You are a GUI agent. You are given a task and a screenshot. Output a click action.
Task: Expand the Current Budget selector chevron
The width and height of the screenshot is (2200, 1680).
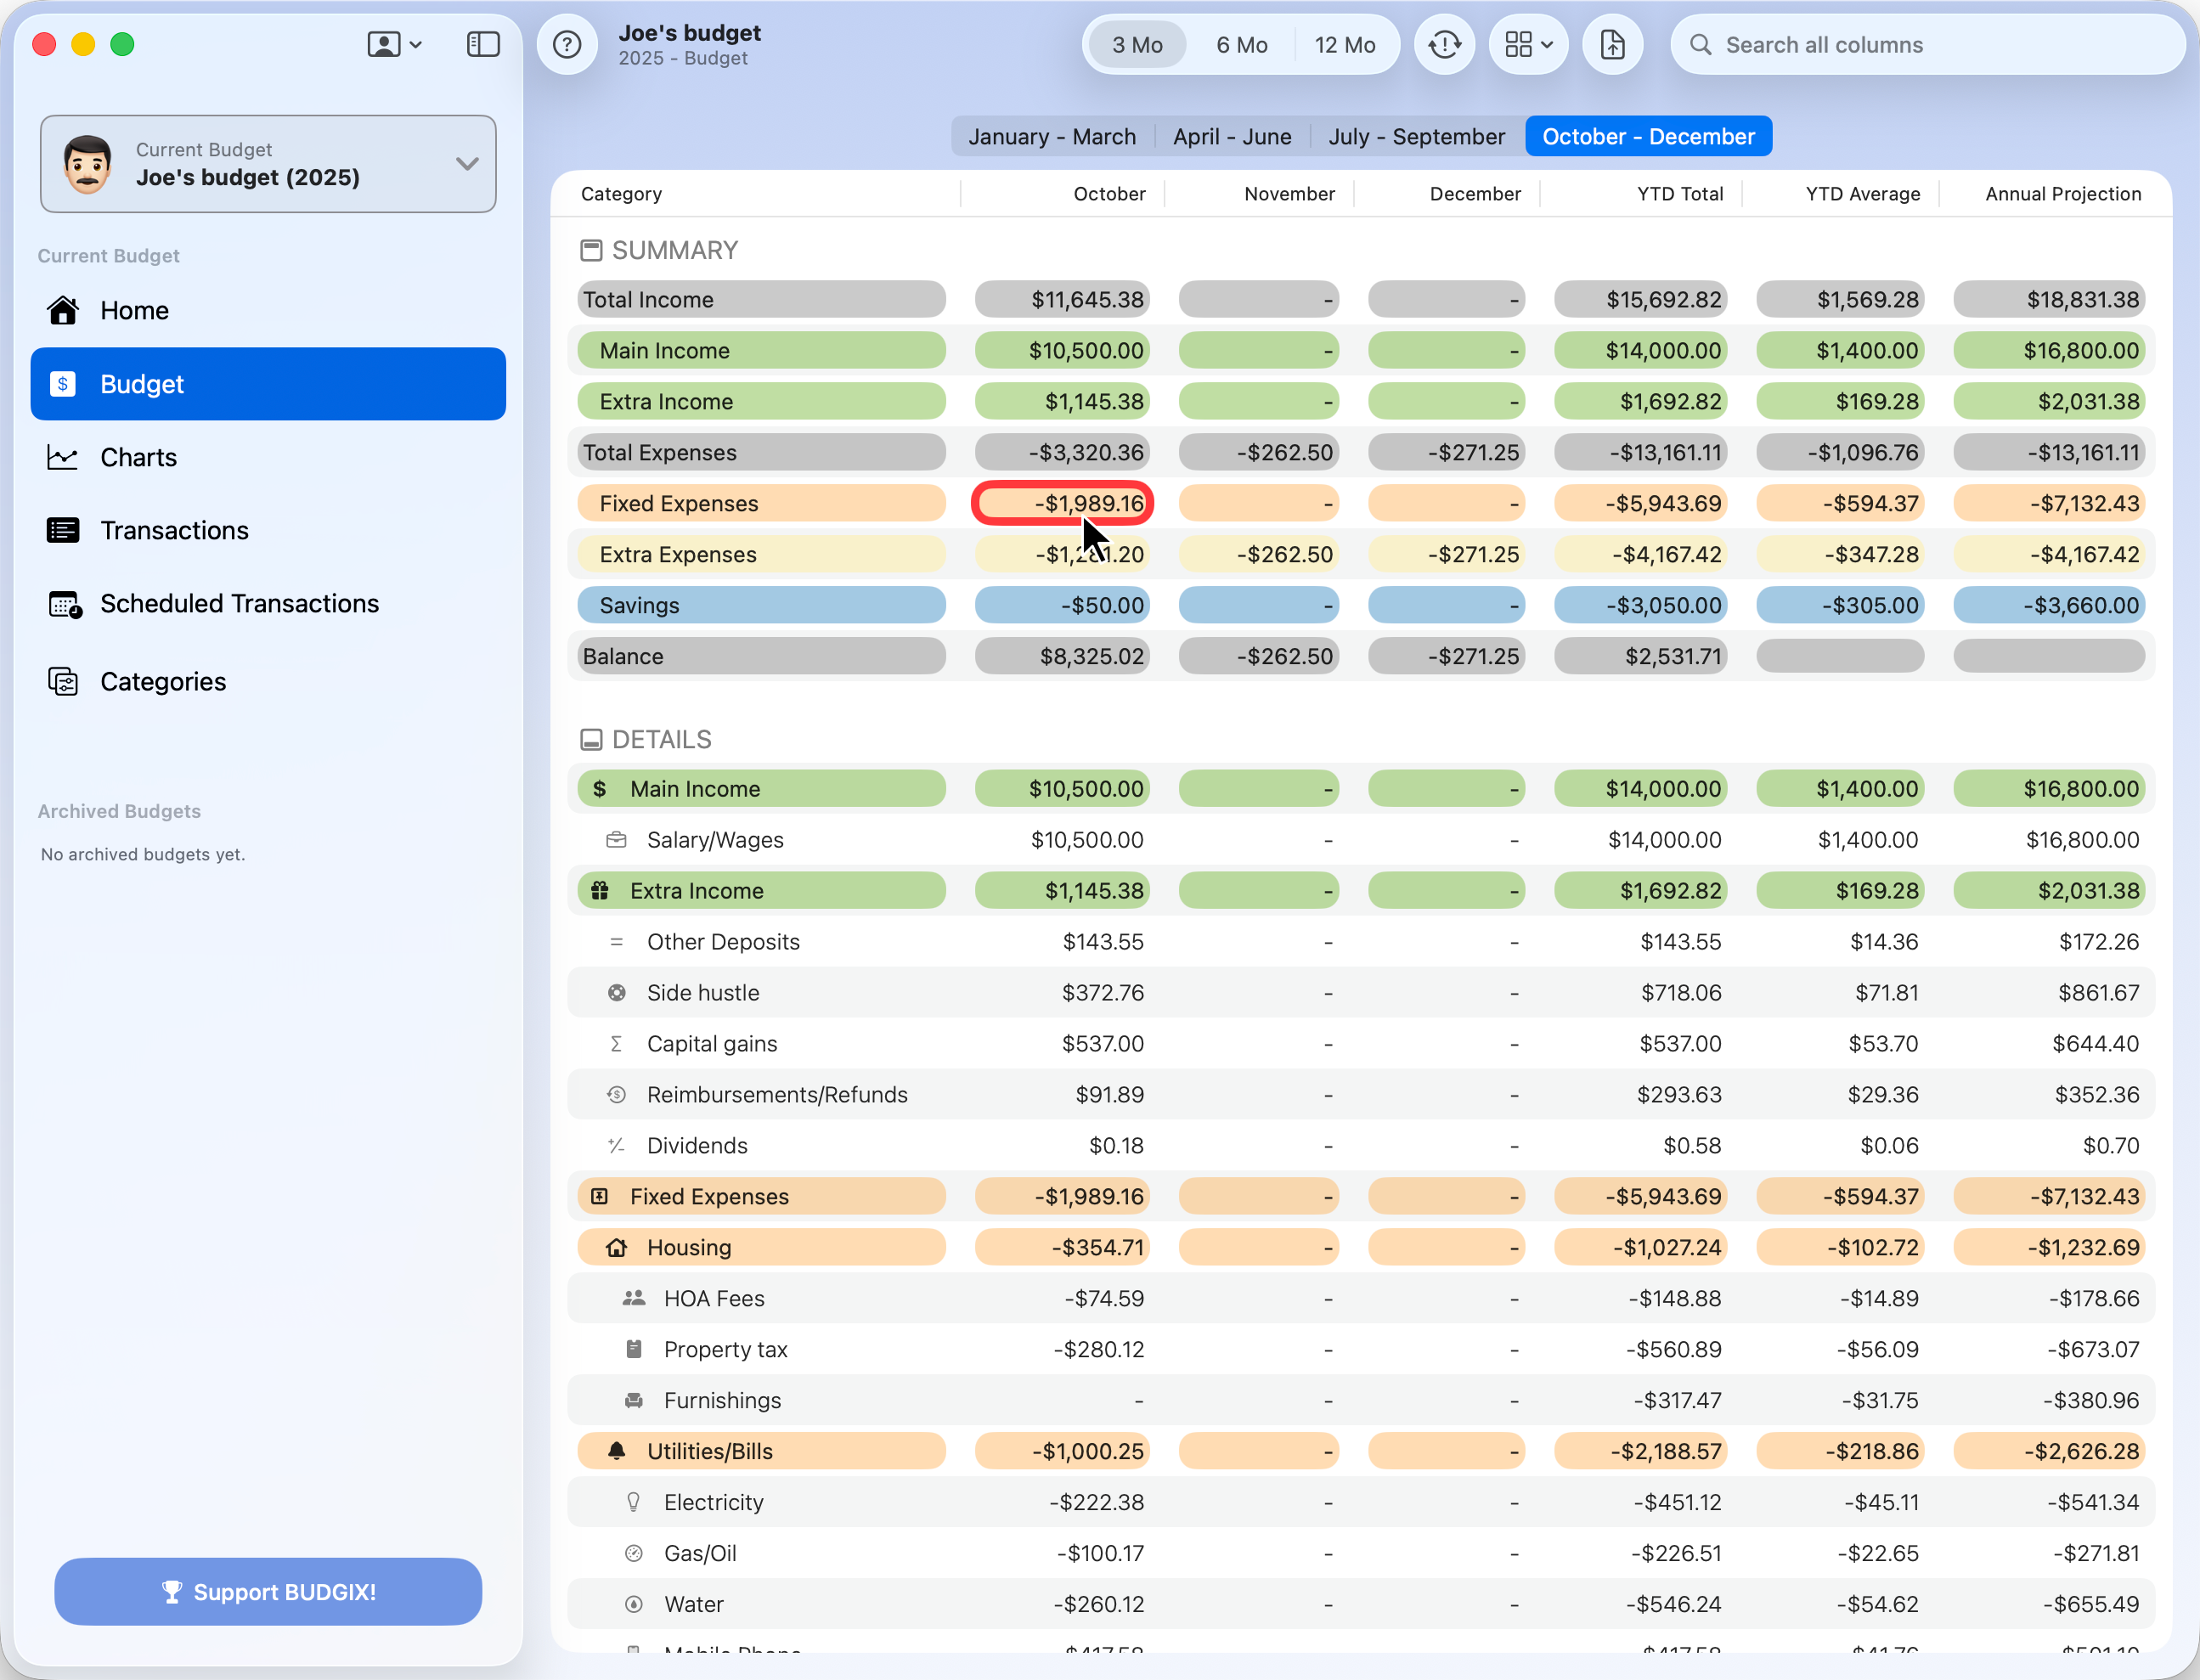tap(467, 163)
